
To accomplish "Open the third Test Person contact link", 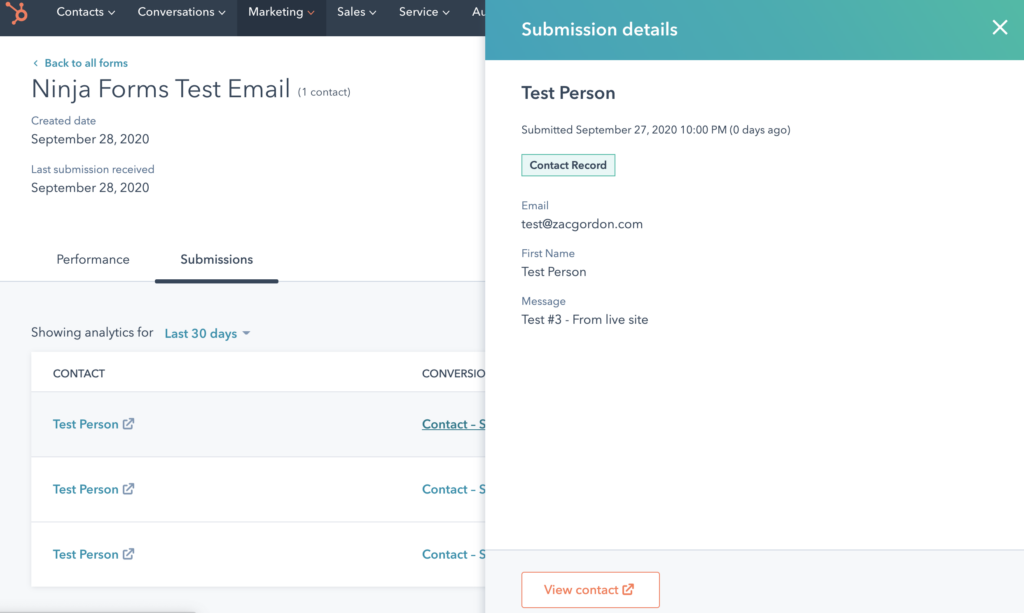I will tap(86, 554).
